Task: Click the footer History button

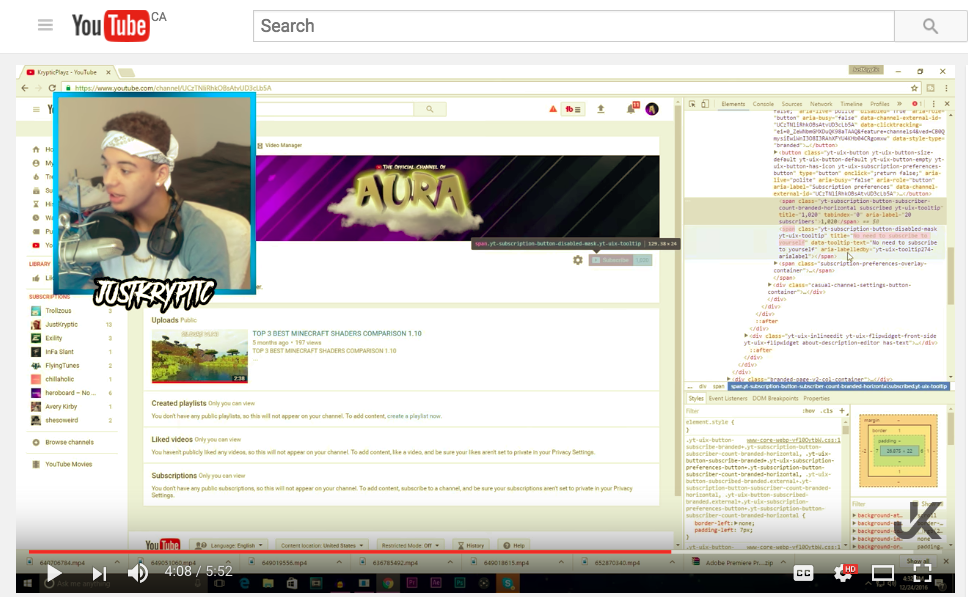Action: click(x=470, y=545)
